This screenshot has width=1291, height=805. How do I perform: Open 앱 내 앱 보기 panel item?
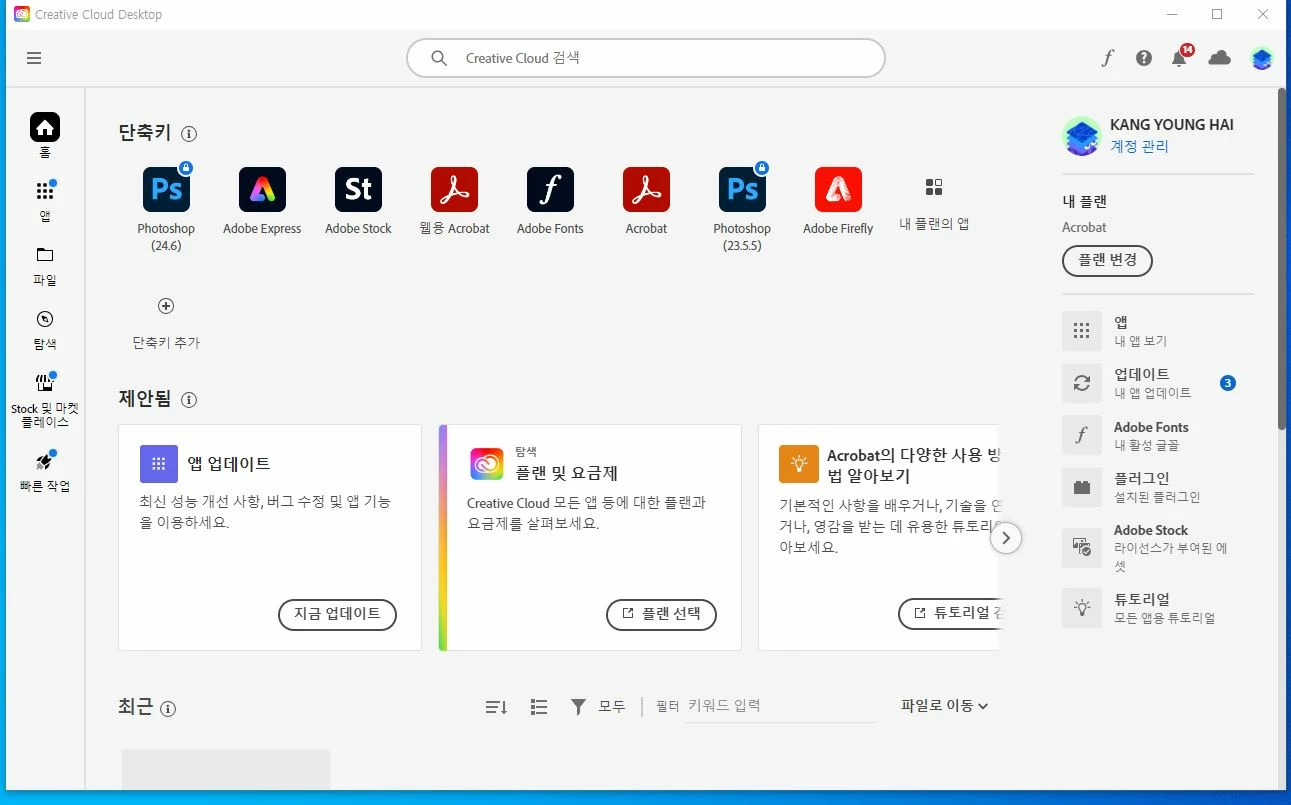pos(1157,331)
